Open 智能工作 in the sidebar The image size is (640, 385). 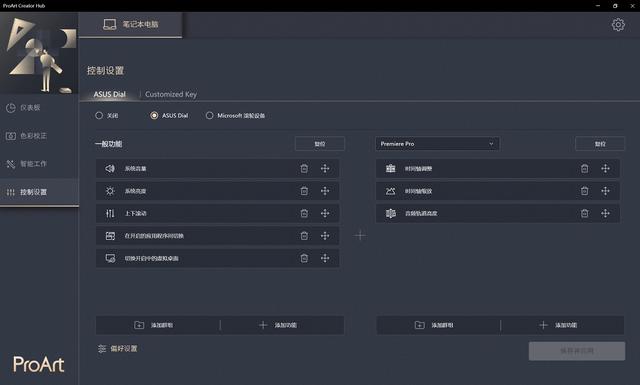(39, 164)
